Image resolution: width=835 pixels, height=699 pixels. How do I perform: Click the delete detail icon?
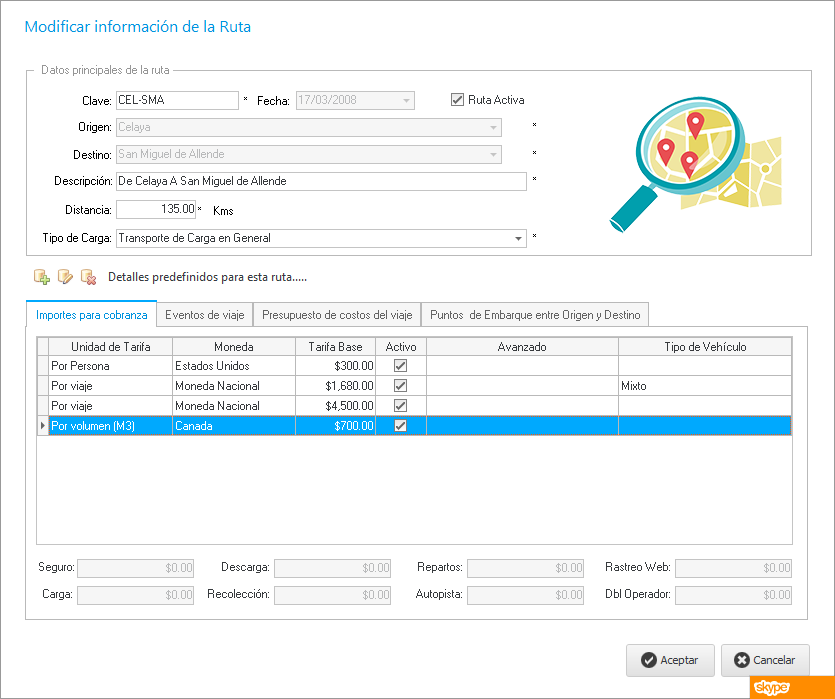(88, 276)
